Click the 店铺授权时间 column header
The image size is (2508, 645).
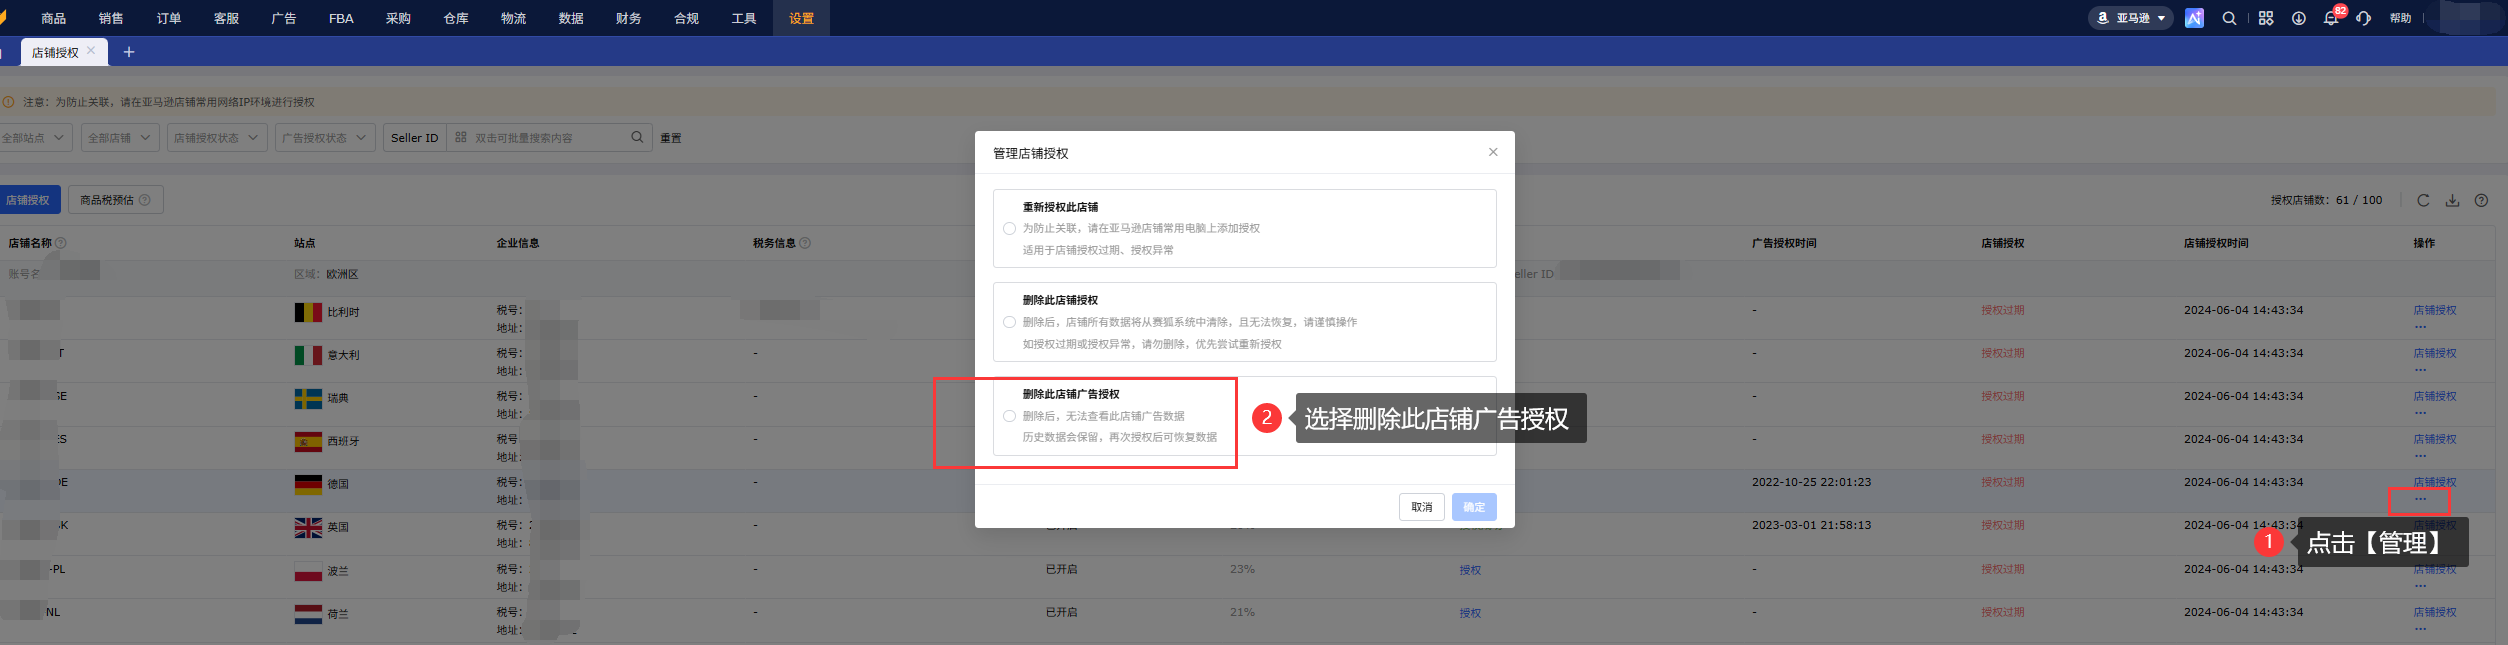click(2216, 243)
